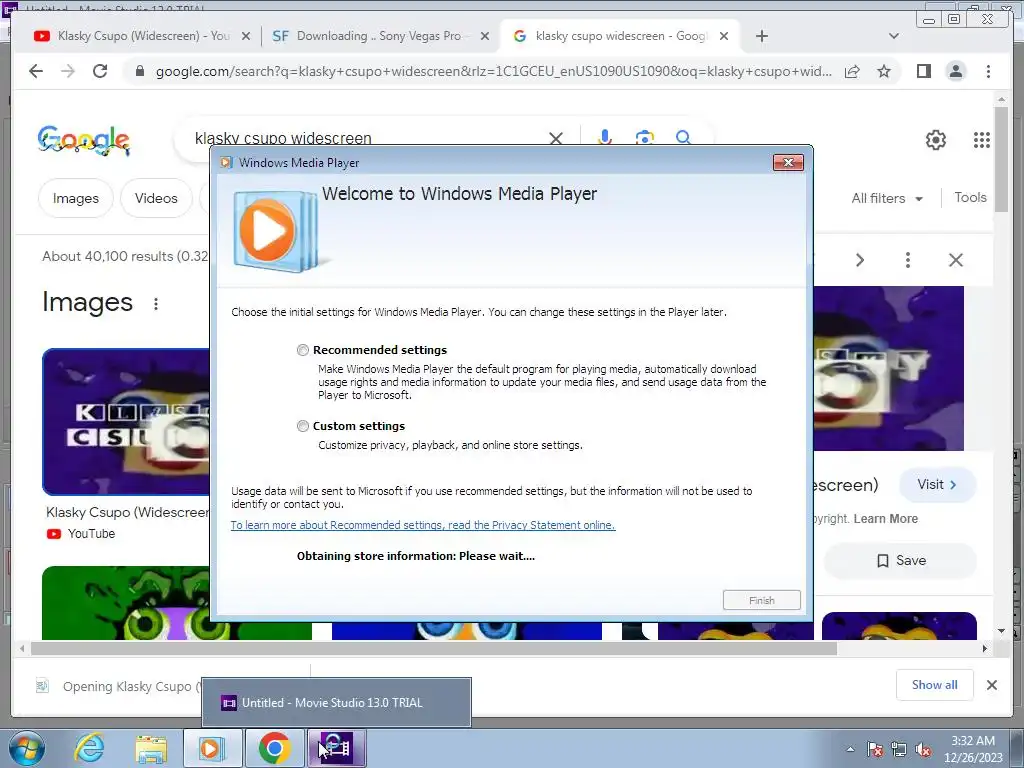Click the Visit button in preview panel
The width and height of the screenshot is (1024, 768).
tap(937, 485)
